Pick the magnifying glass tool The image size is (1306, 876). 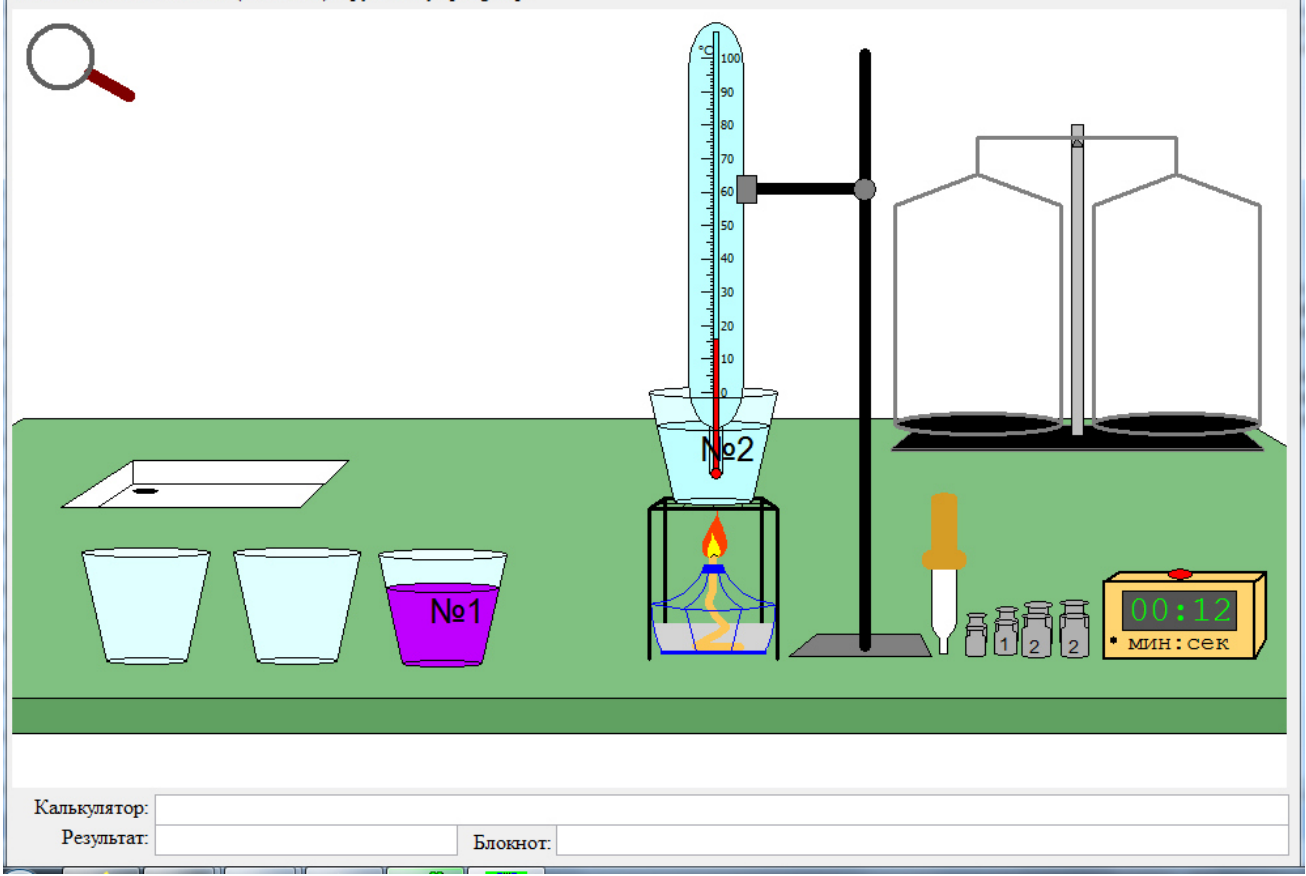[78, 62]
